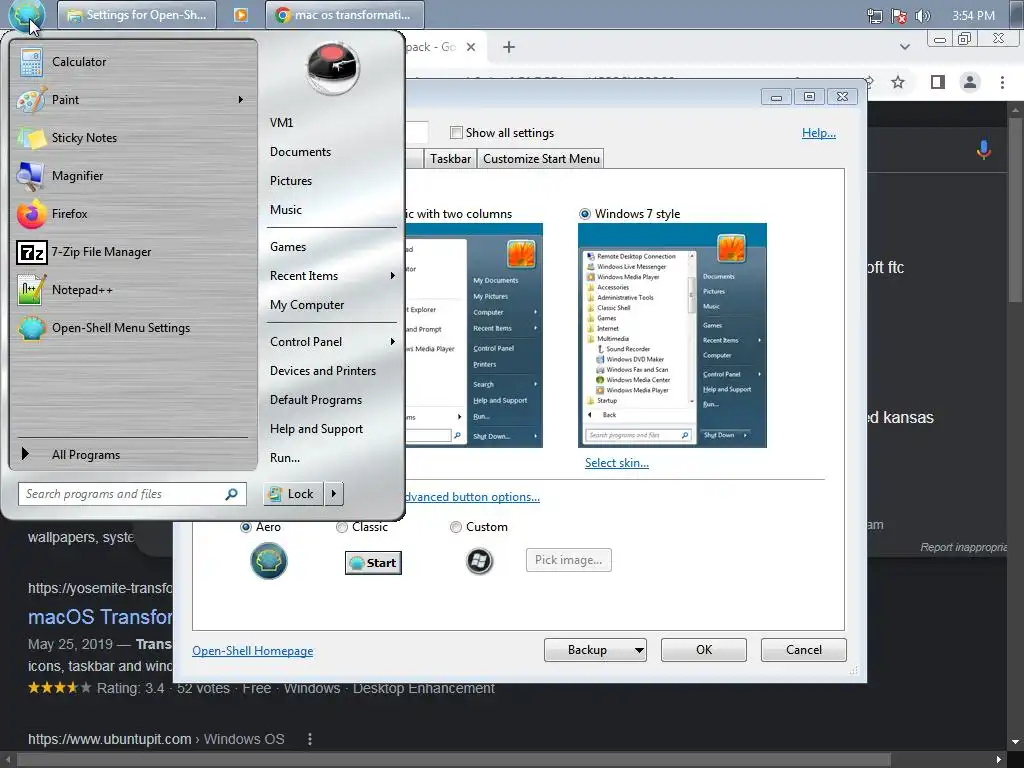Viewport: 1024px width, 768px height.
Task: Launch Notepad++
Action: click(x=133, y=289)
